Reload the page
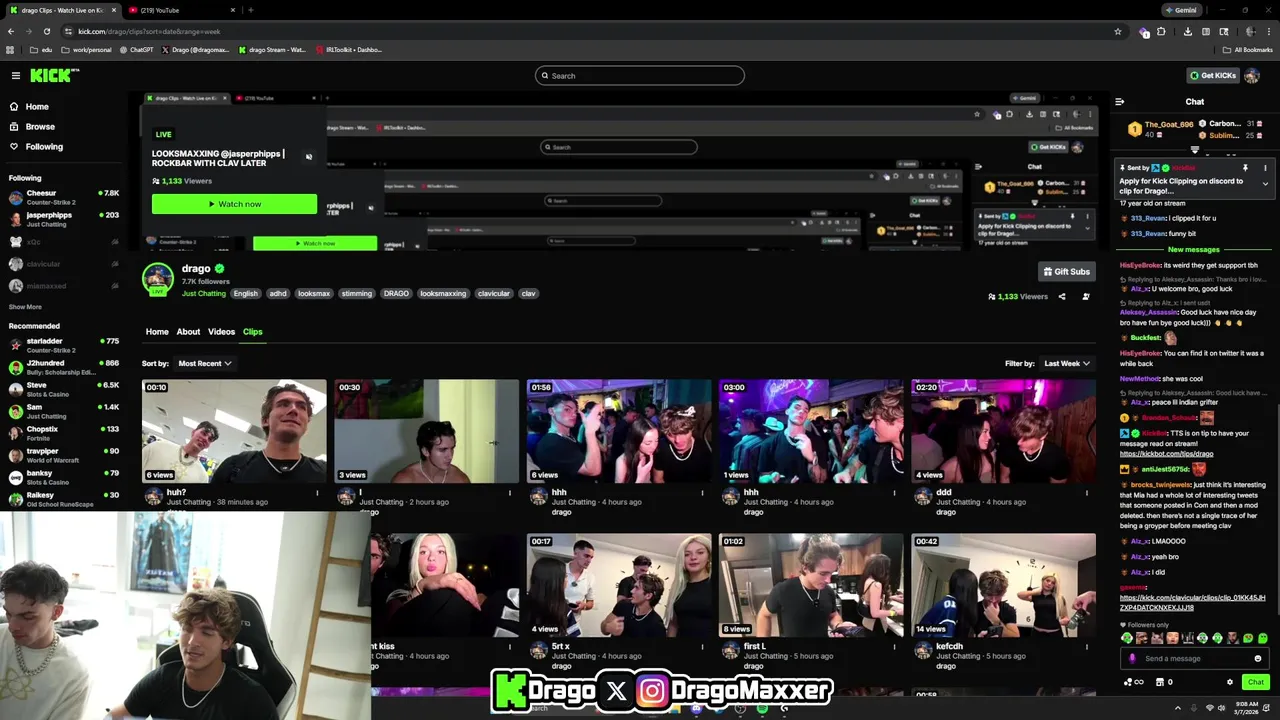Image resolution: width=1280 pixels, height=720 pixels. 46,31
